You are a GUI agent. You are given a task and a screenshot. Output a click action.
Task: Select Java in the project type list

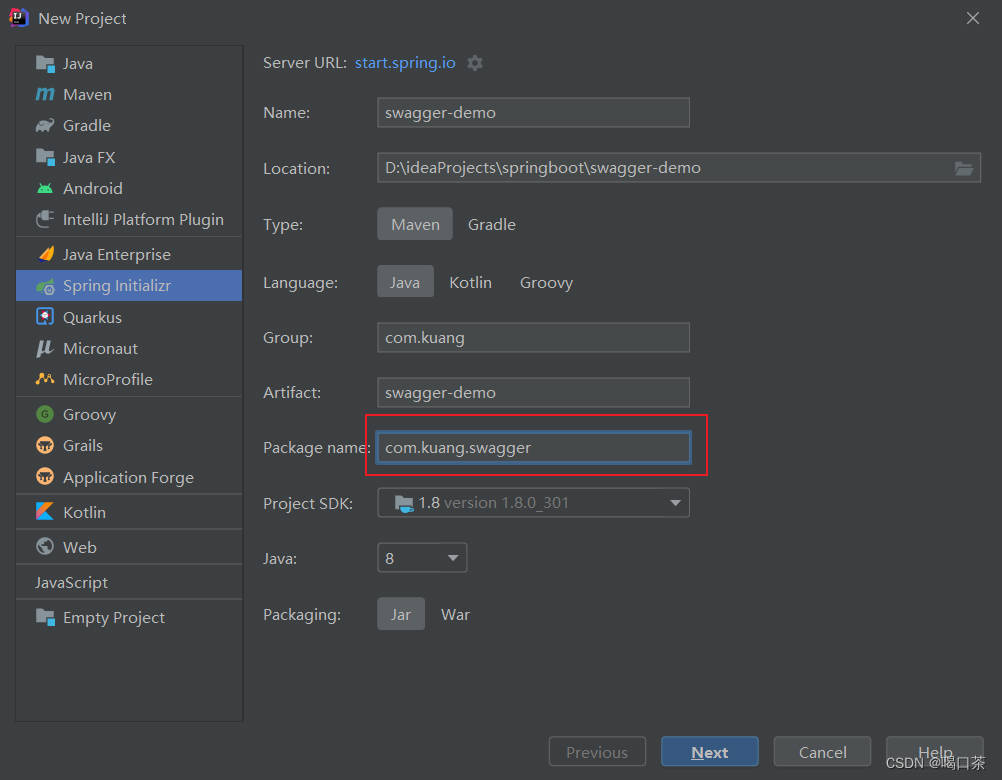pos(129,63)
